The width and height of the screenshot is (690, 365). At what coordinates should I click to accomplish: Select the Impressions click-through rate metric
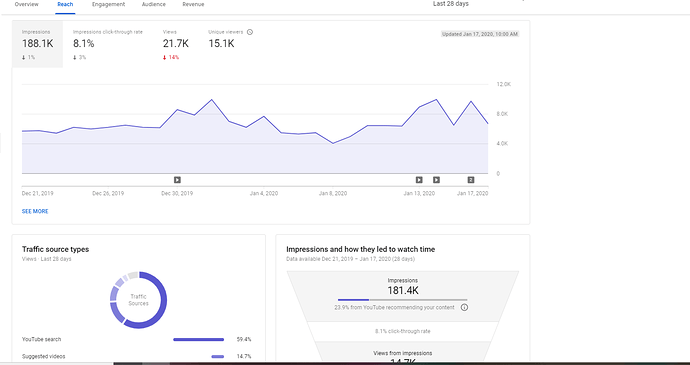(108, 44)
